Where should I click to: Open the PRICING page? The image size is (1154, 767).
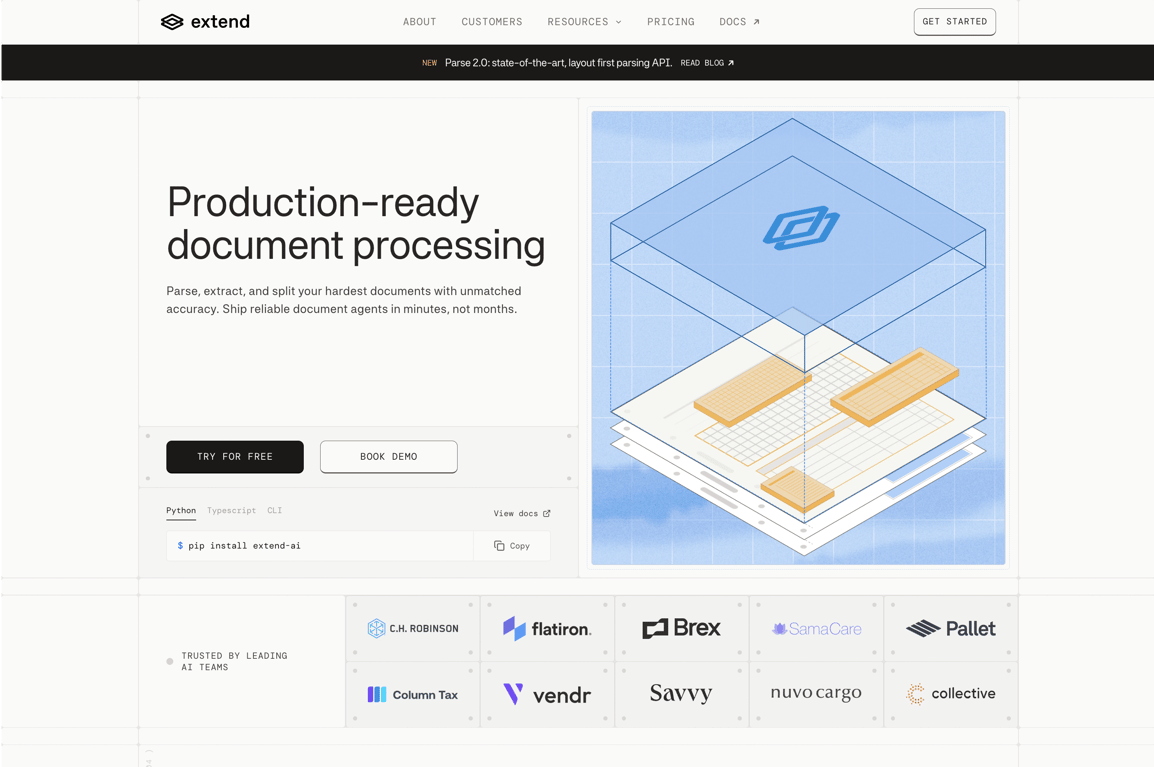670,22
